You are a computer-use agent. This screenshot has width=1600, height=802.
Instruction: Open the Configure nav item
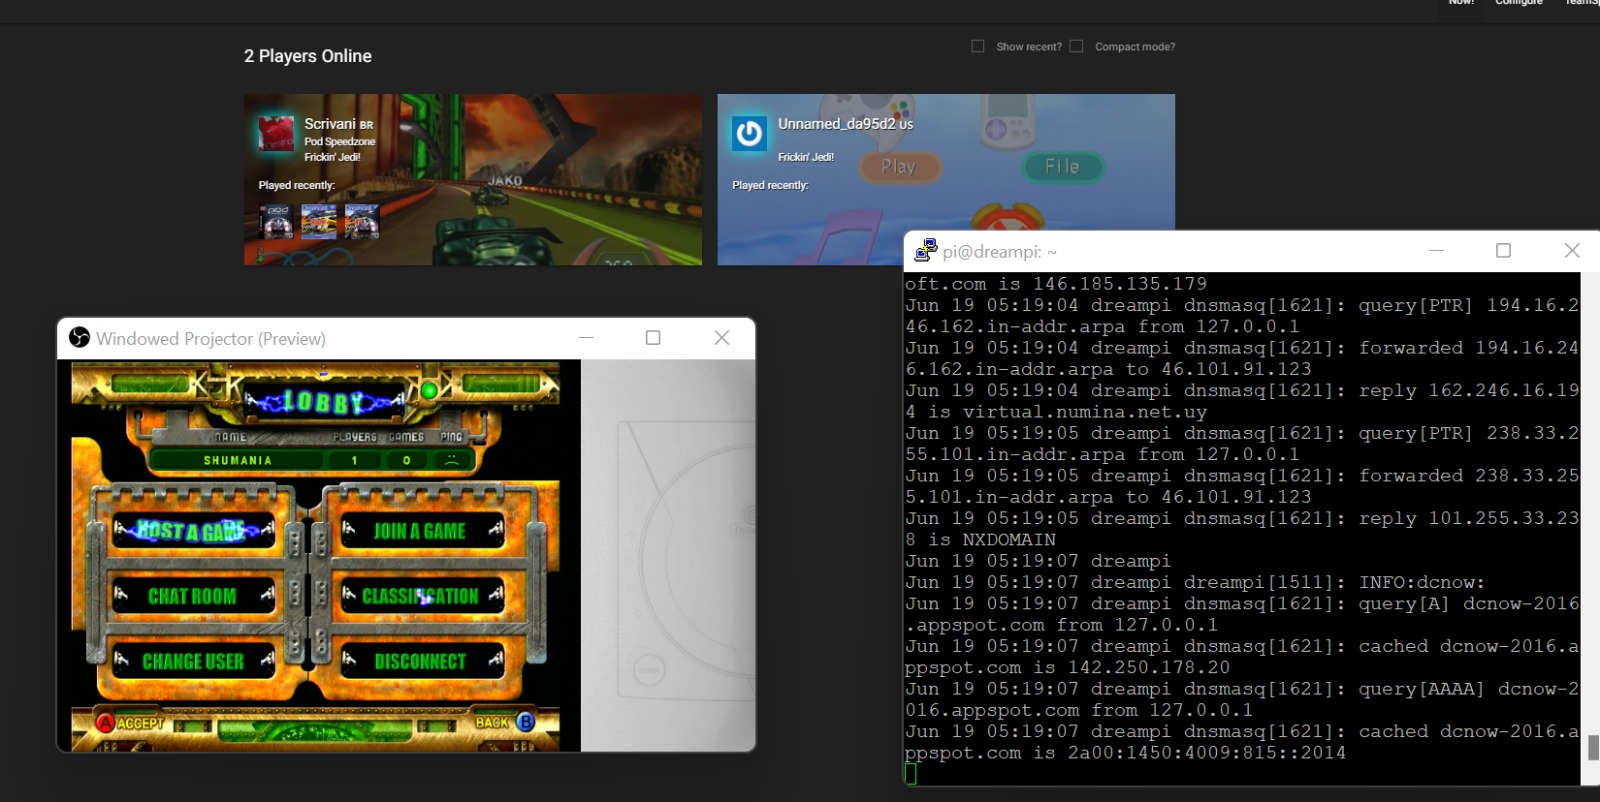tap(1519, 3)
